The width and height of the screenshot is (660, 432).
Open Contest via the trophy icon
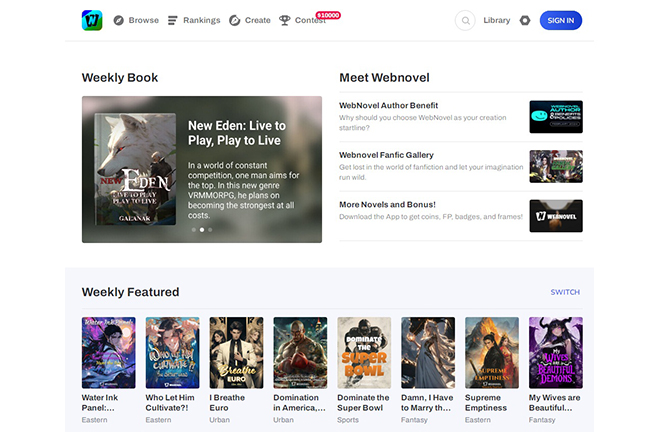[x=285, y=20]
